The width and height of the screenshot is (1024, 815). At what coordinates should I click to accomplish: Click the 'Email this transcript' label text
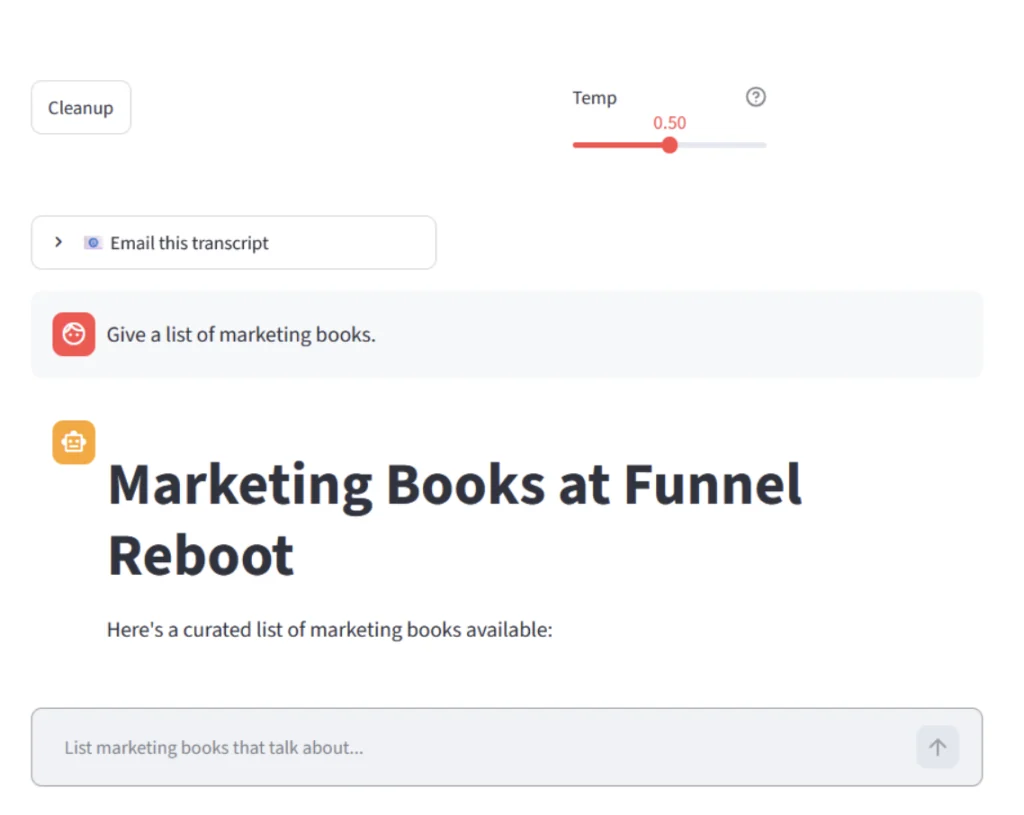[189, 243]
